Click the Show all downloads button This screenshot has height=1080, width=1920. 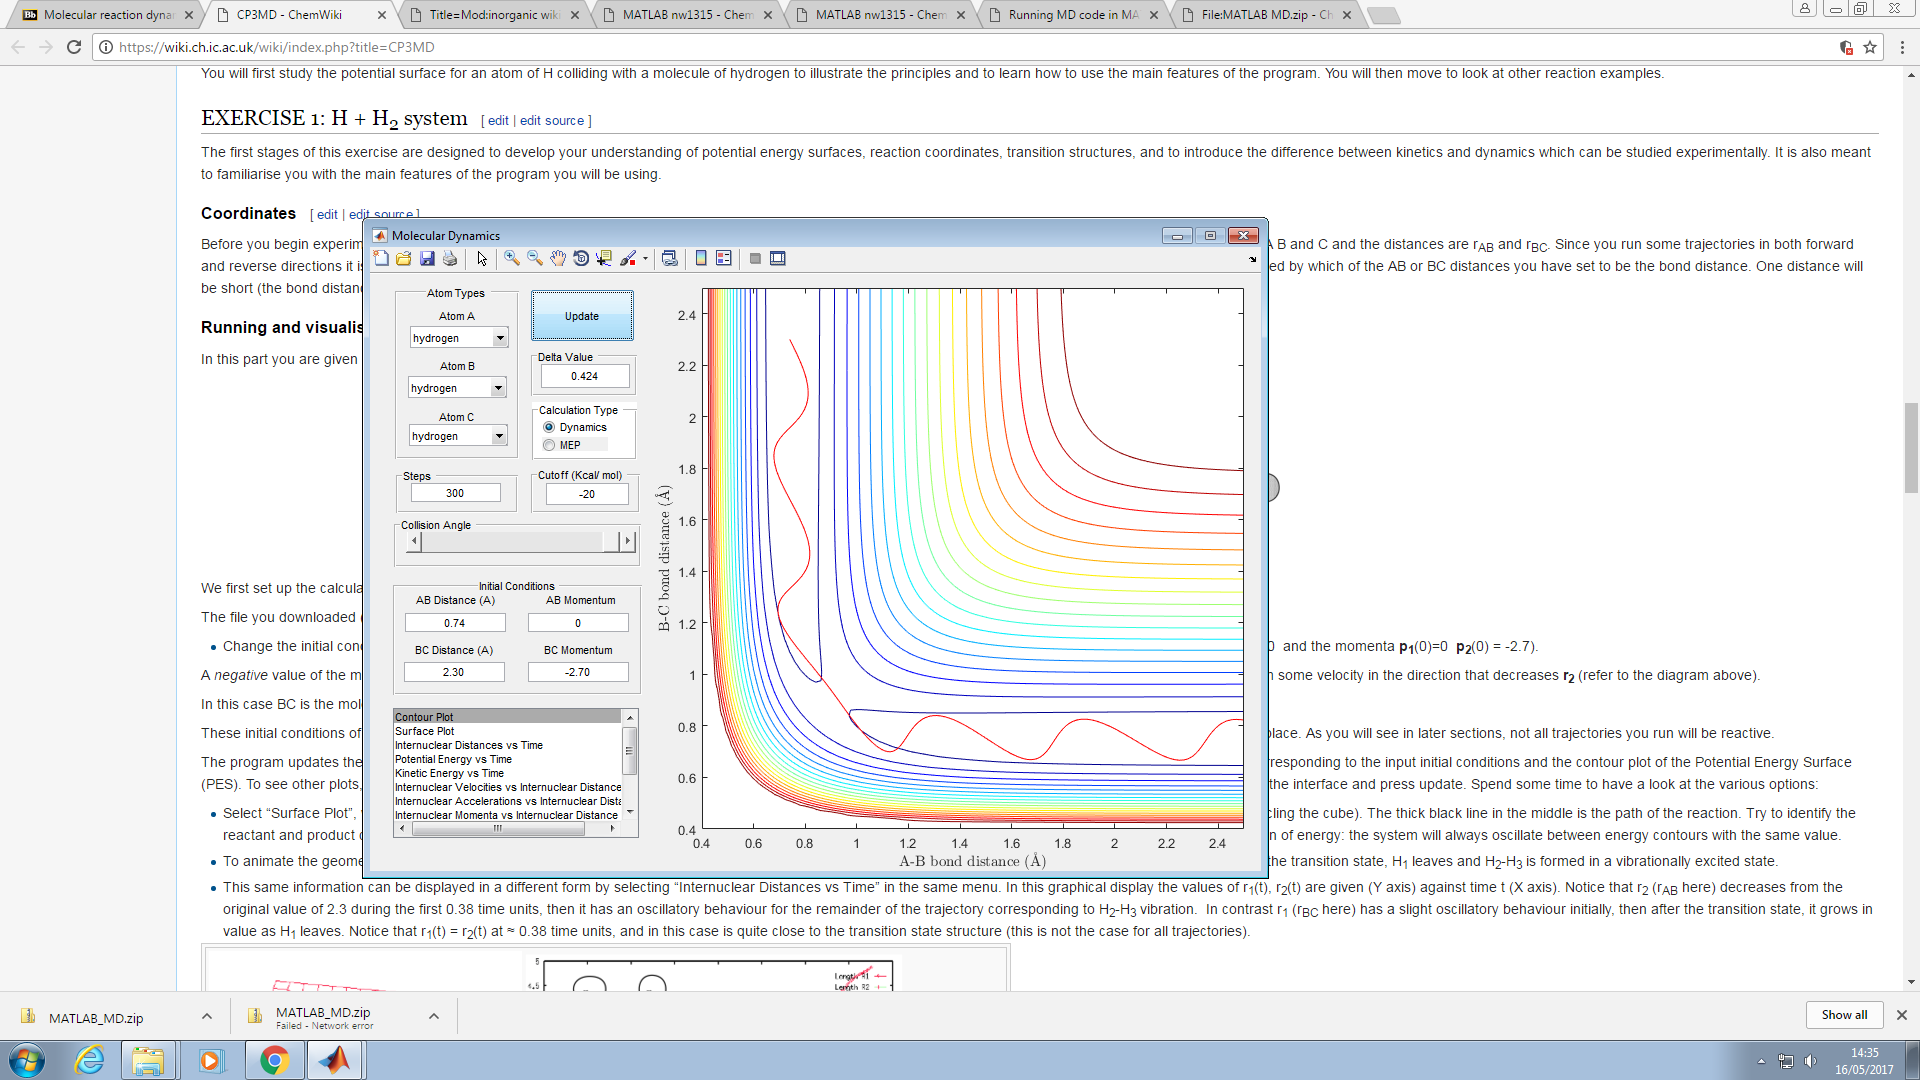(x=1843, y=1014)
